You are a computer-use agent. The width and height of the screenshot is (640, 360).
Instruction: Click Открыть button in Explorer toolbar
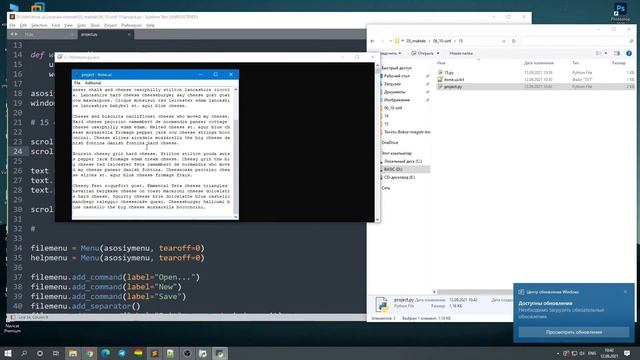click(x=422, y=53)
